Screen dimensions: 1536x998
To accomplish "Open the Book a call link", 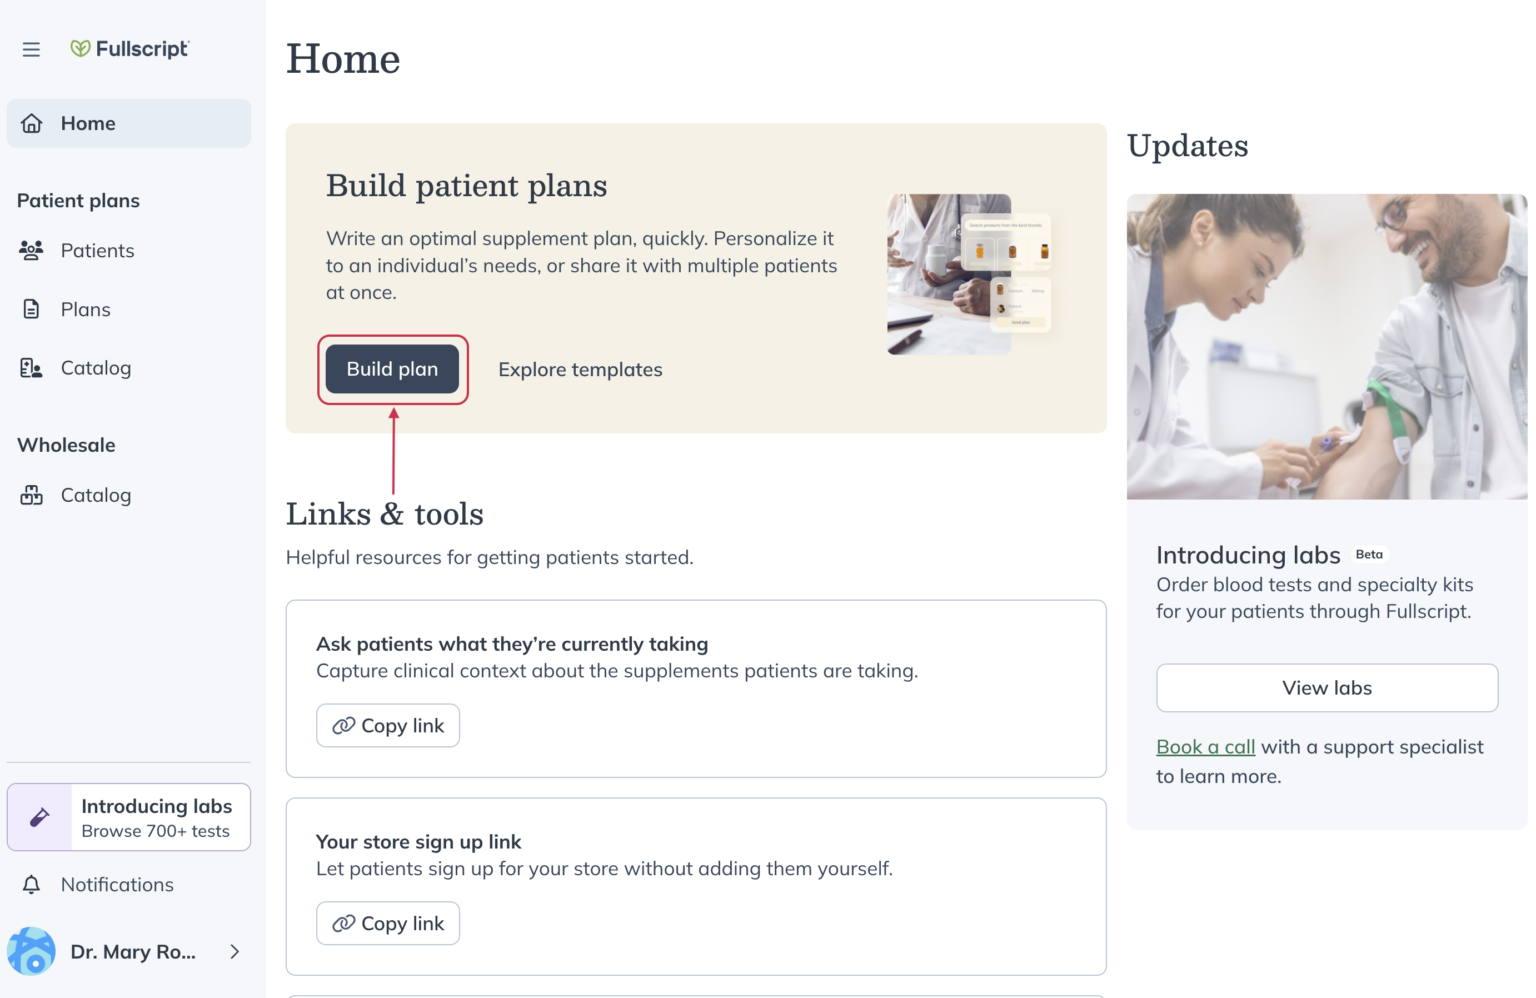I will 1205,746.
